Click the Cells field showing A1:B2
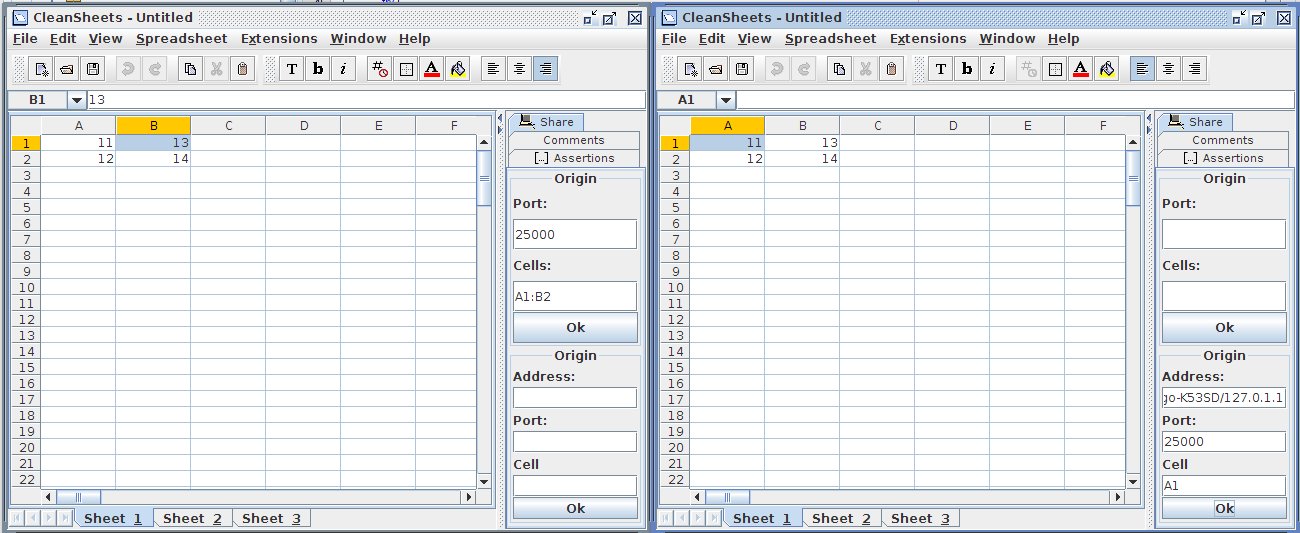Image resolution: width=1300 pixels, height=533 pixels. point(575,296)
